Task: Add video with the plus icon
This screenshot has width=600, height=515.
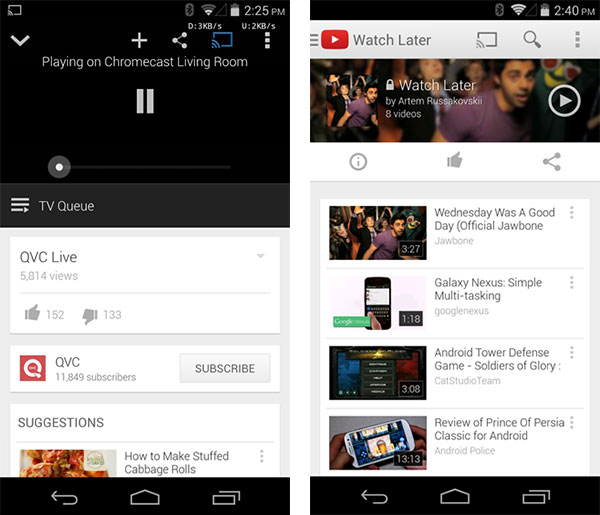Action: [x=139, y=40]
